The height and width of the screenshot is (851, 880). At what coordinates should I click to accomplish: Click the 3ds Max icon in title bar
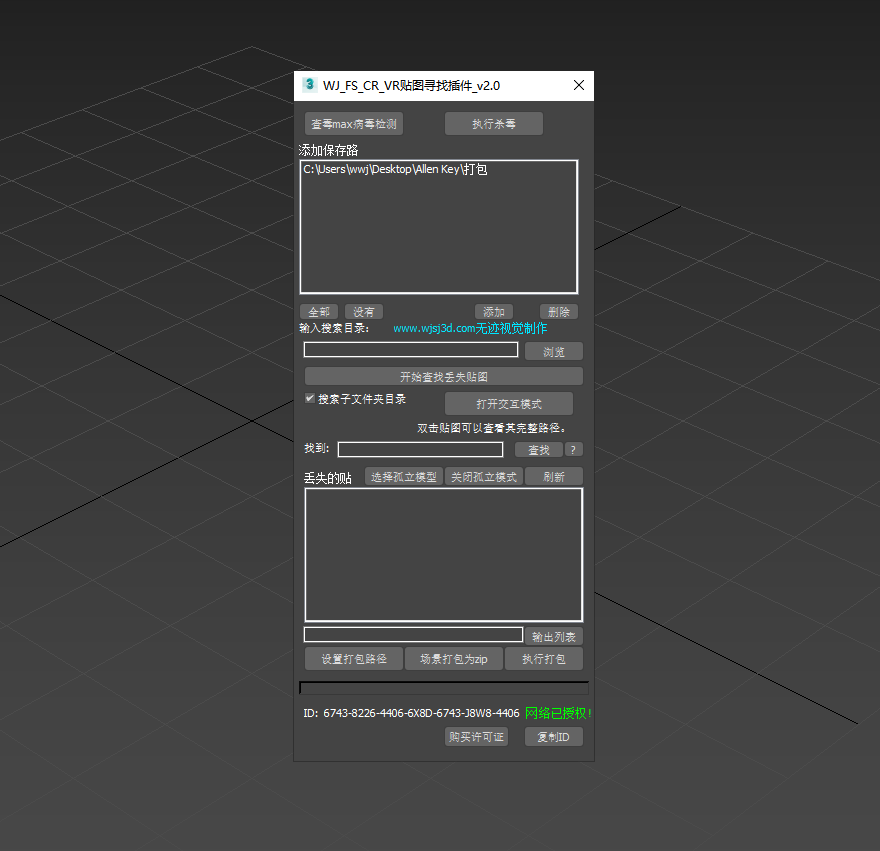click(309, 85)
